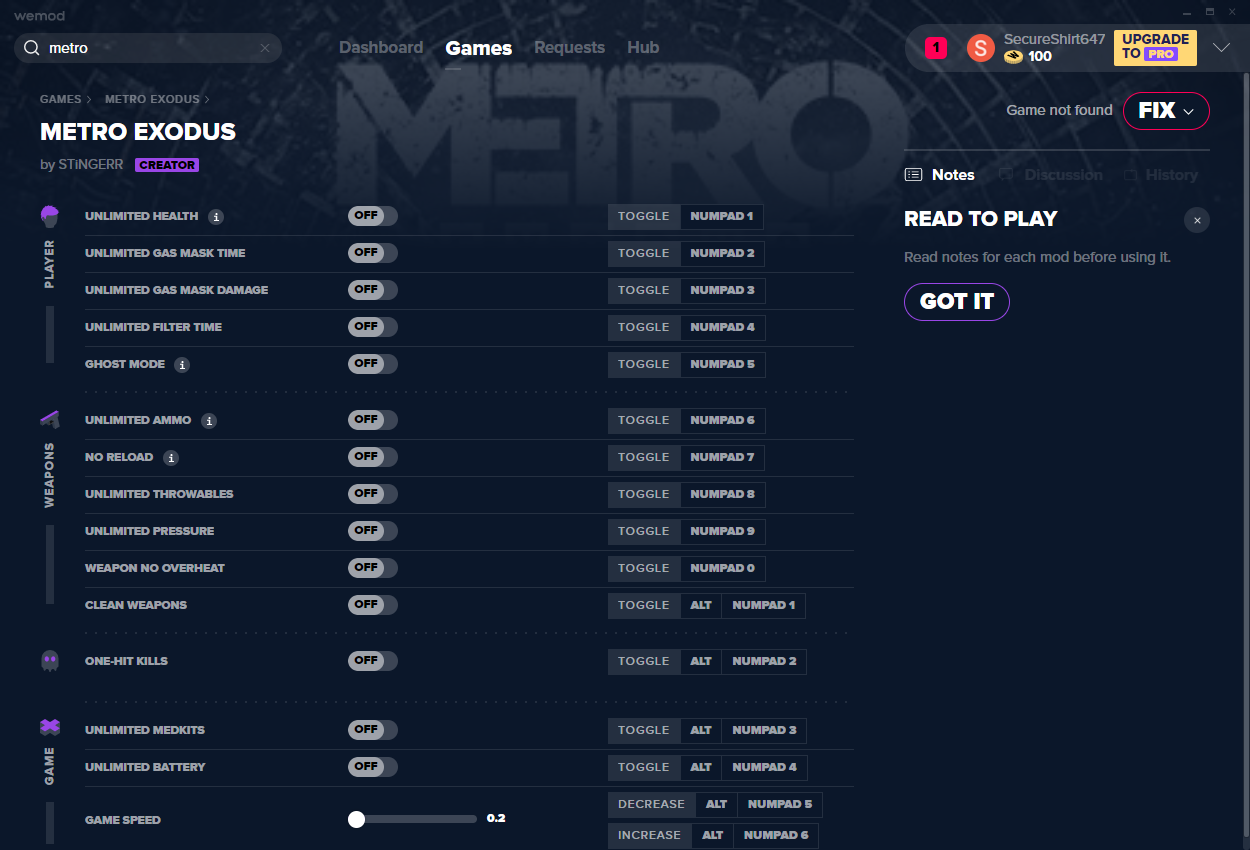Click the NUMPAD 1 hotkey for Unlimited Health
This screenshot has width=1250, height=850.
[721, 216]
